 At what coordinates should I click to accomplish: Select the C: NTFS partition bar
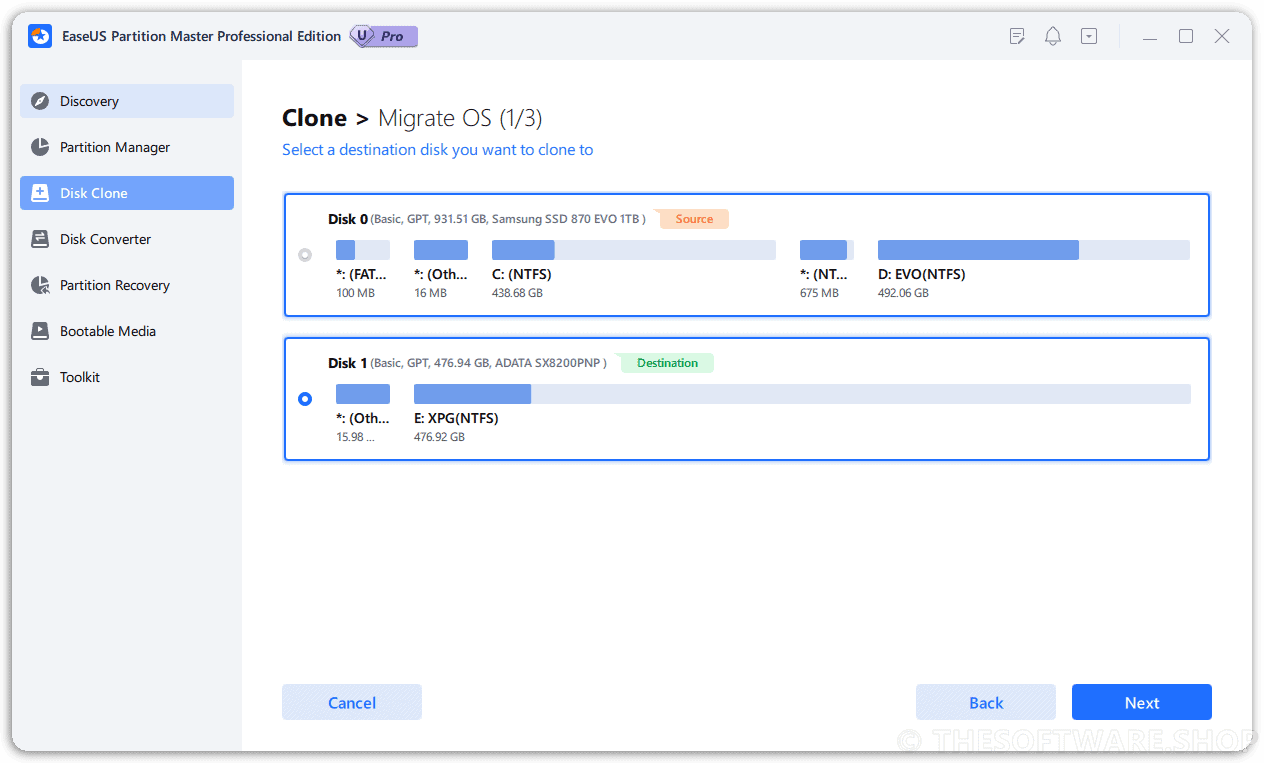coord(634,250)
